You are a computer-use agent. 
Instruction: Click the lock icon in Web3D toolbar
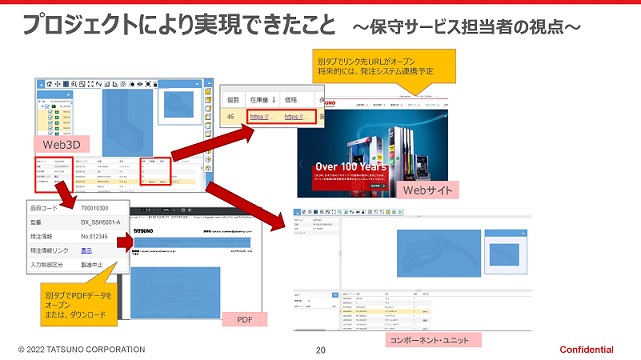155,84
